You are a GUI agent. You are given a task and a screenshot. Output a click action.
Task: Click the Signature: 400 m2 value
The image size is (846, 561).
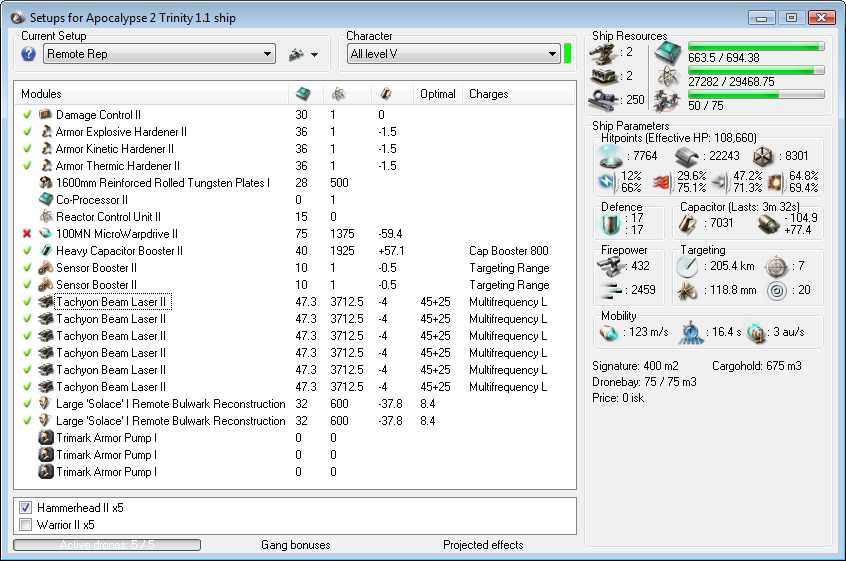tap(635, 366)
